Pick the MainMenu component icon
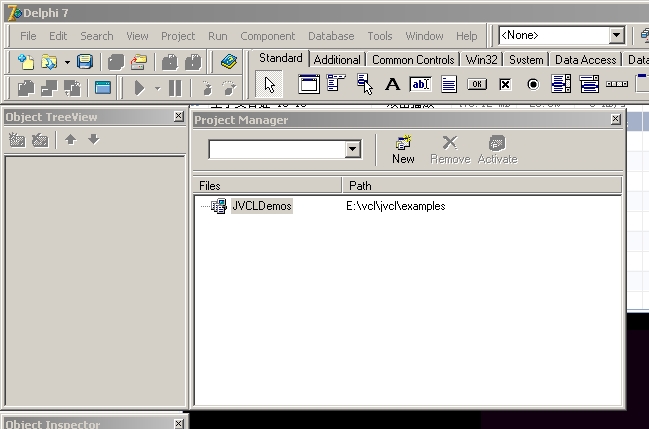Viewport: 649px width, 429px height. point(338,85)
